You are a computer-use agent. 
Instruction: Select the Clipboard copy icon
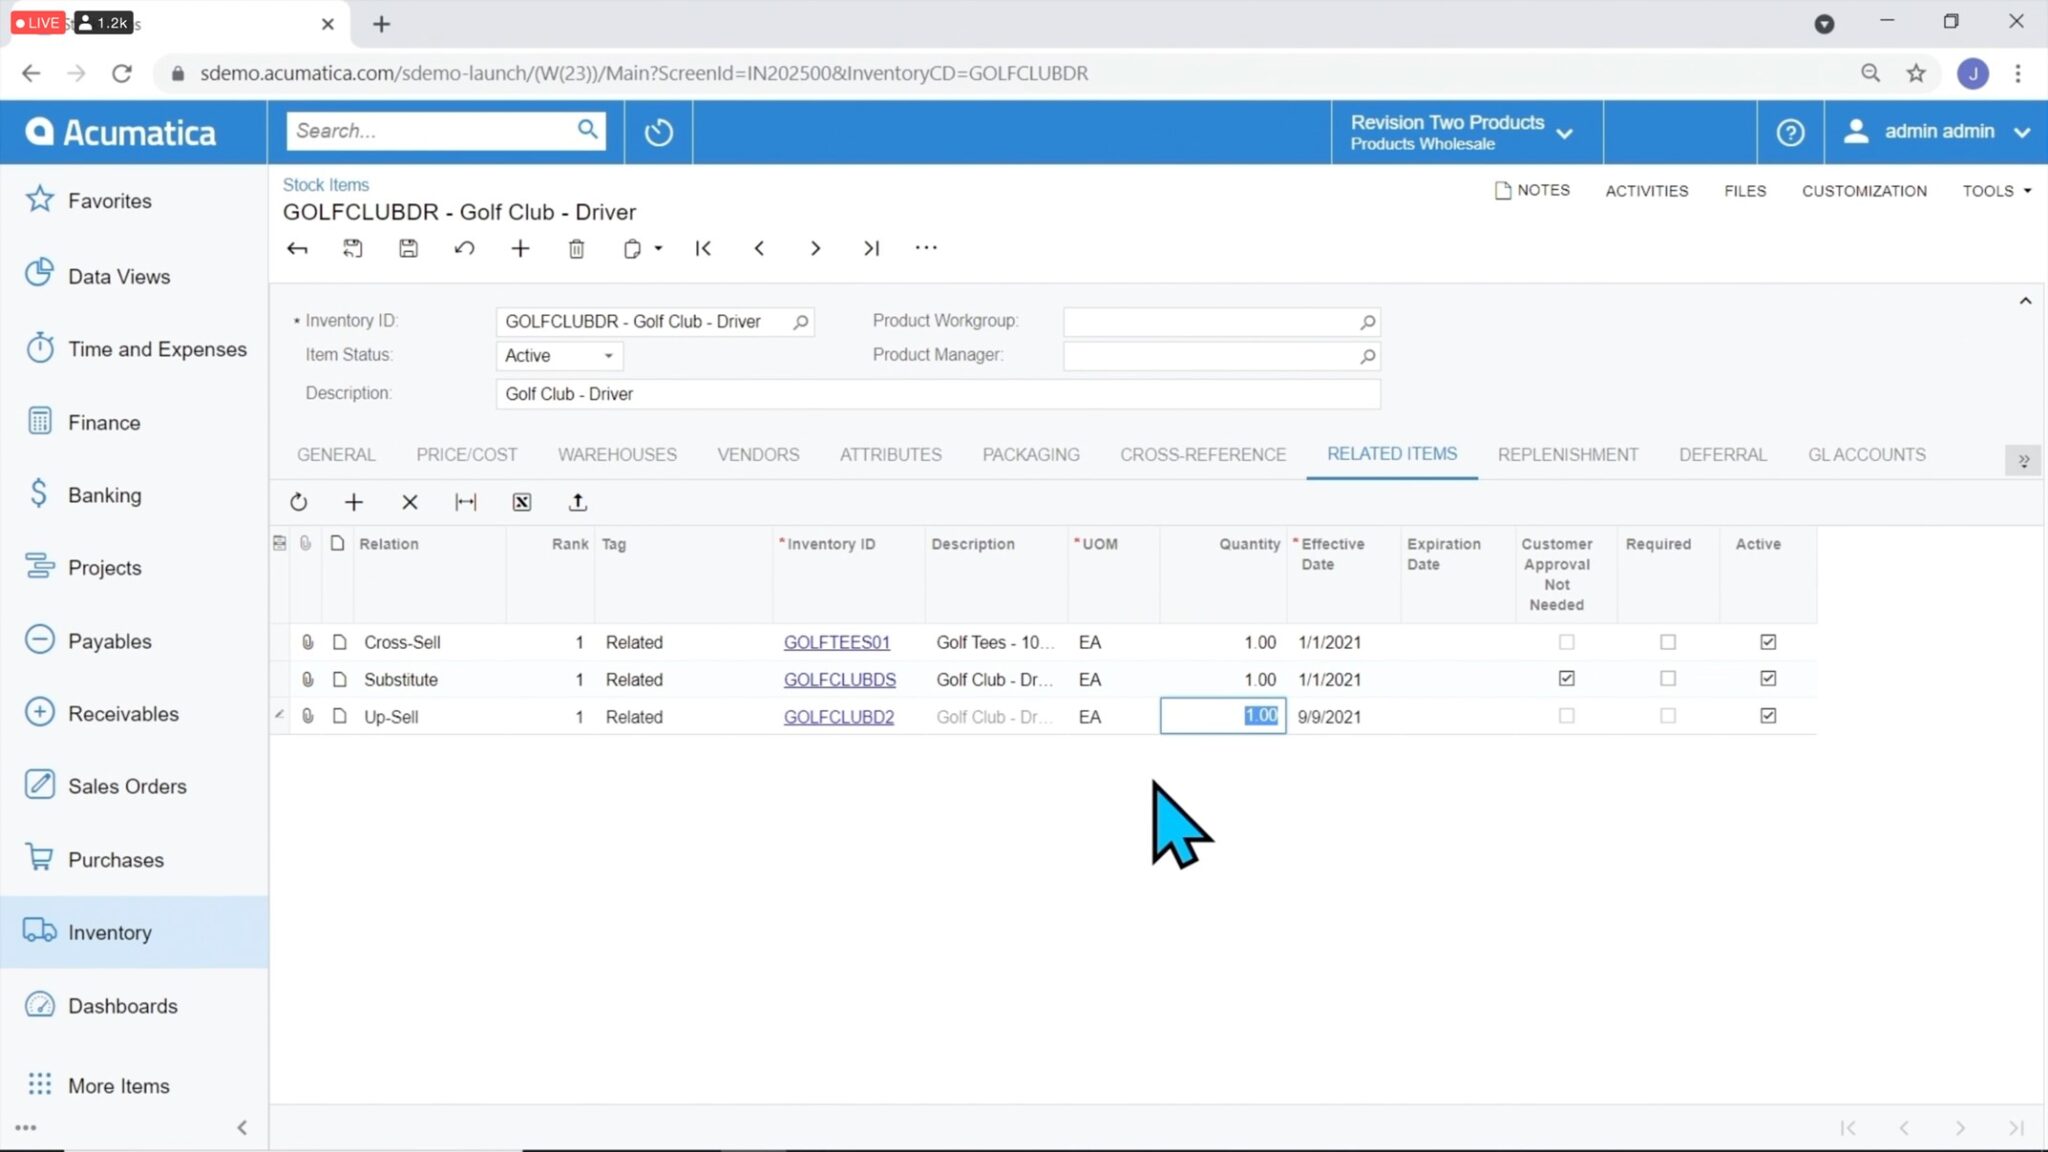pos(632,248)
